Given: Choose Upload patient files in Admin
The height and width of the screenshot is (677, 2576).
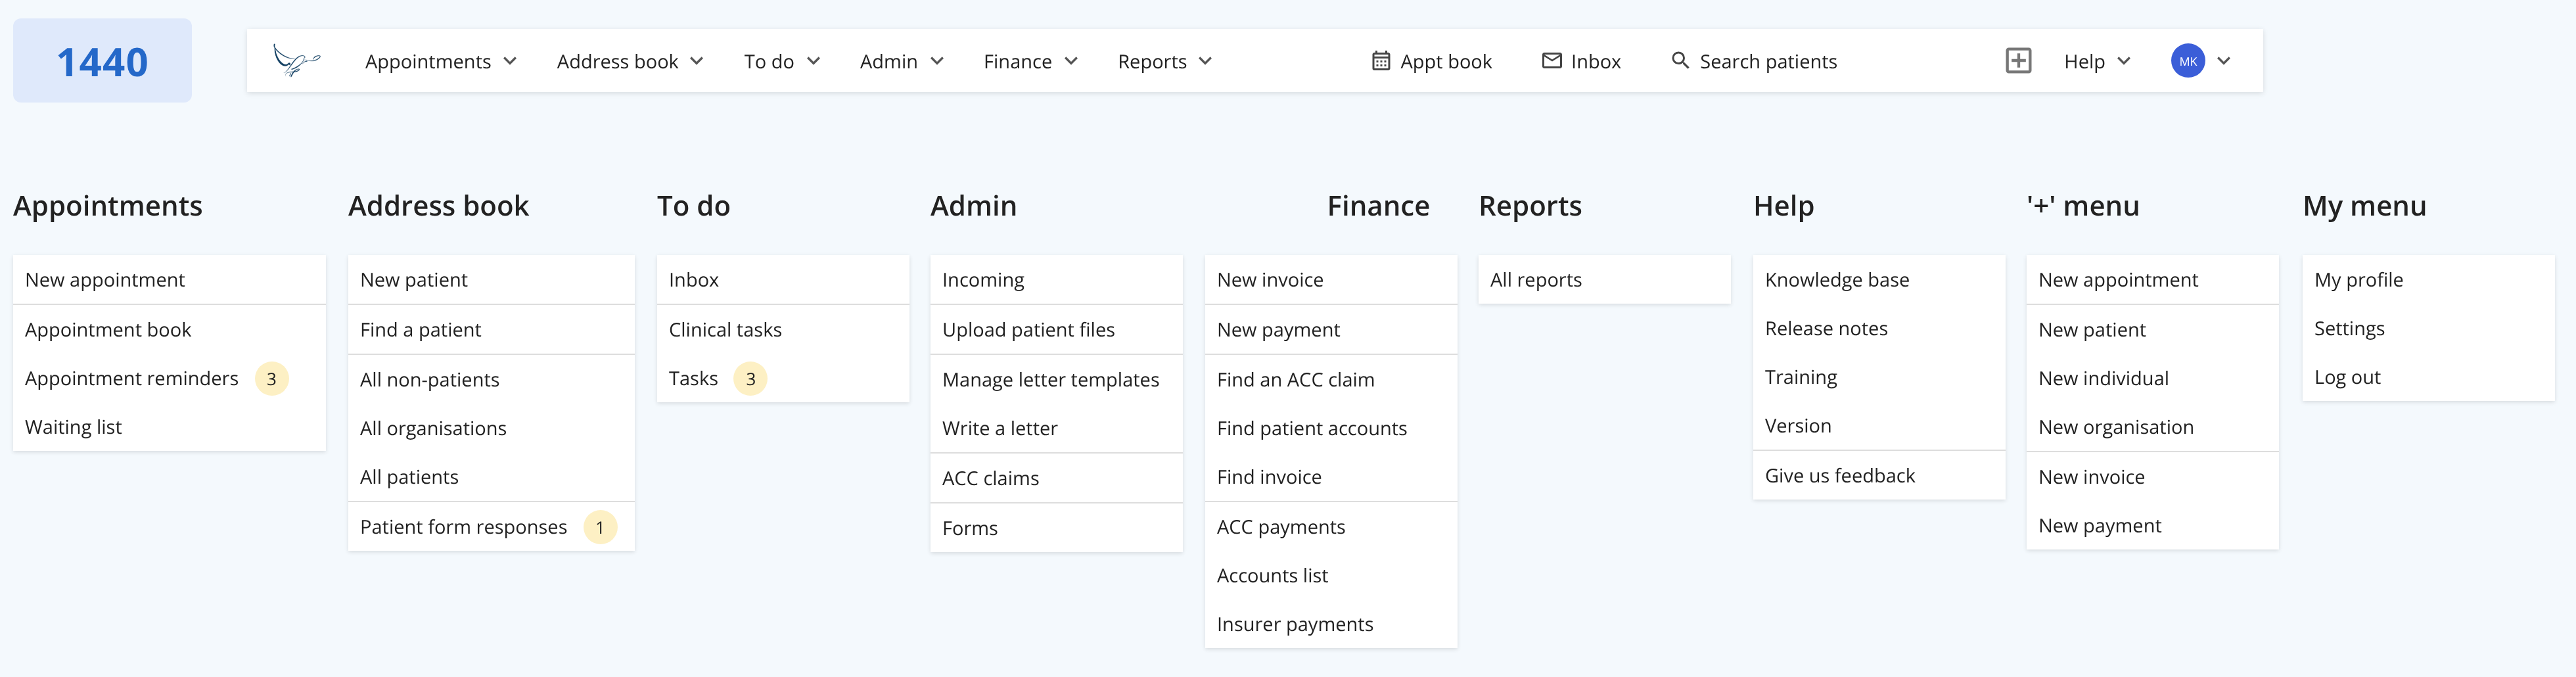Looking at the screenshot, I should pos(1056,330).
